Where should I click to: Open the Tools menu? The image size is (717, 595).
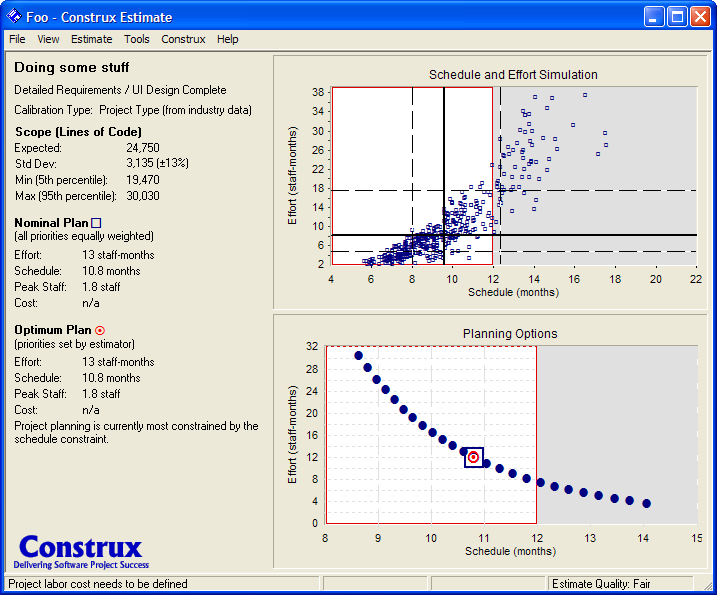coord(137,39)
